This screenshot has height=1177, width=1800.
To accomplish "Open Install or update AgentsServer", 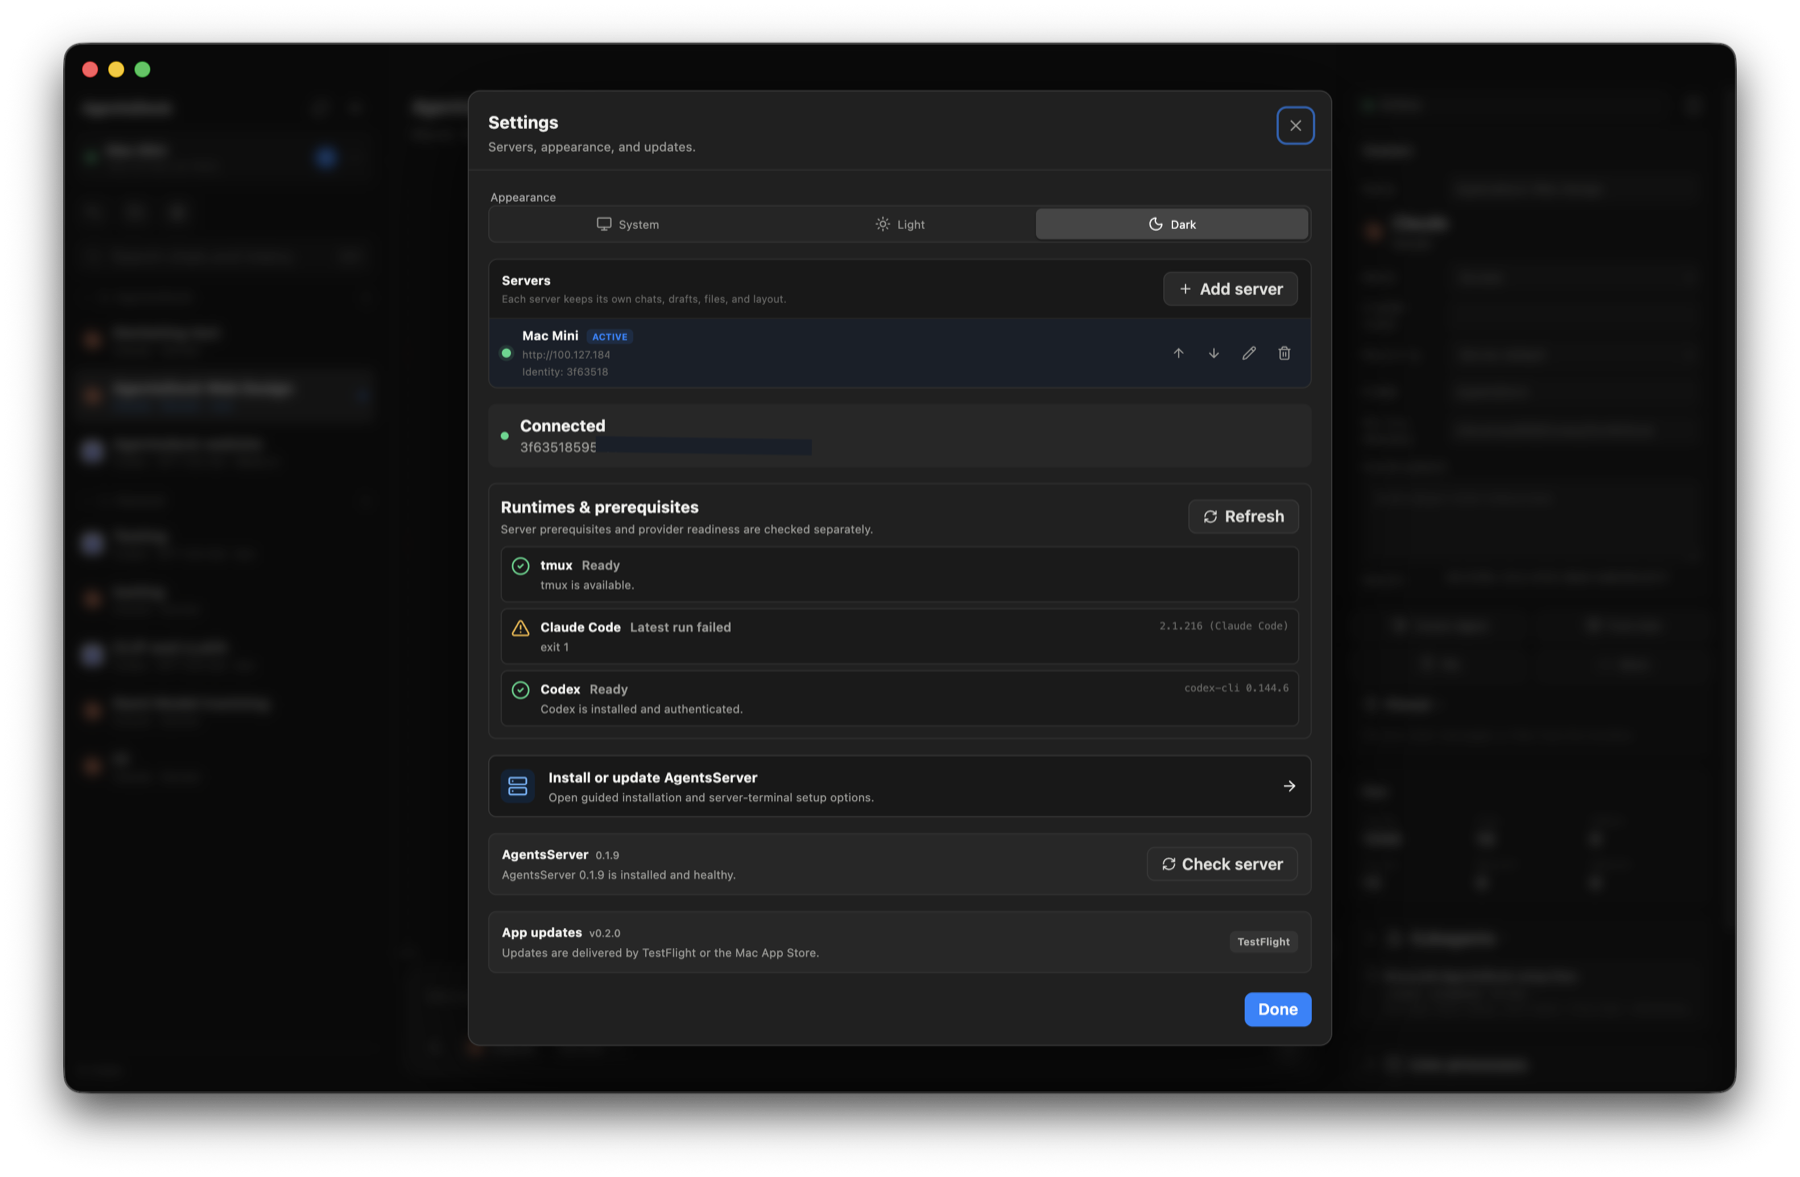I will [899, 786].
